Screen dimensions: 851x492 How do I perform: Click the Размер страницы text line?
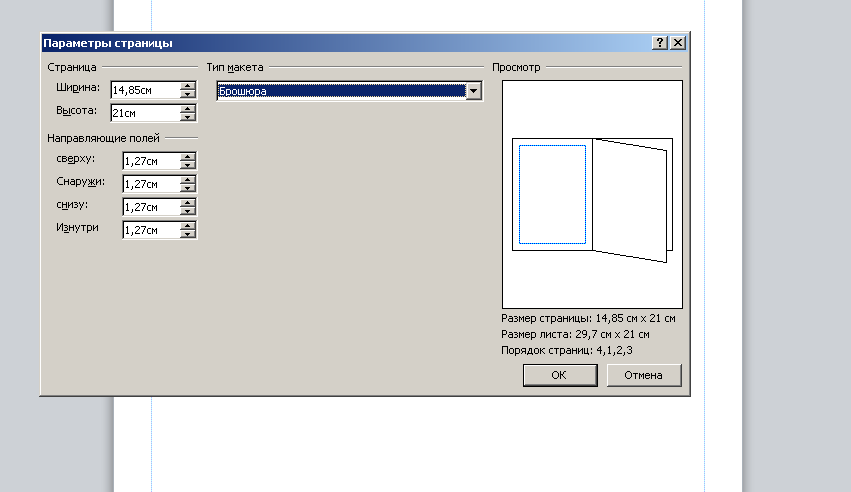click(x=588, y=318)
